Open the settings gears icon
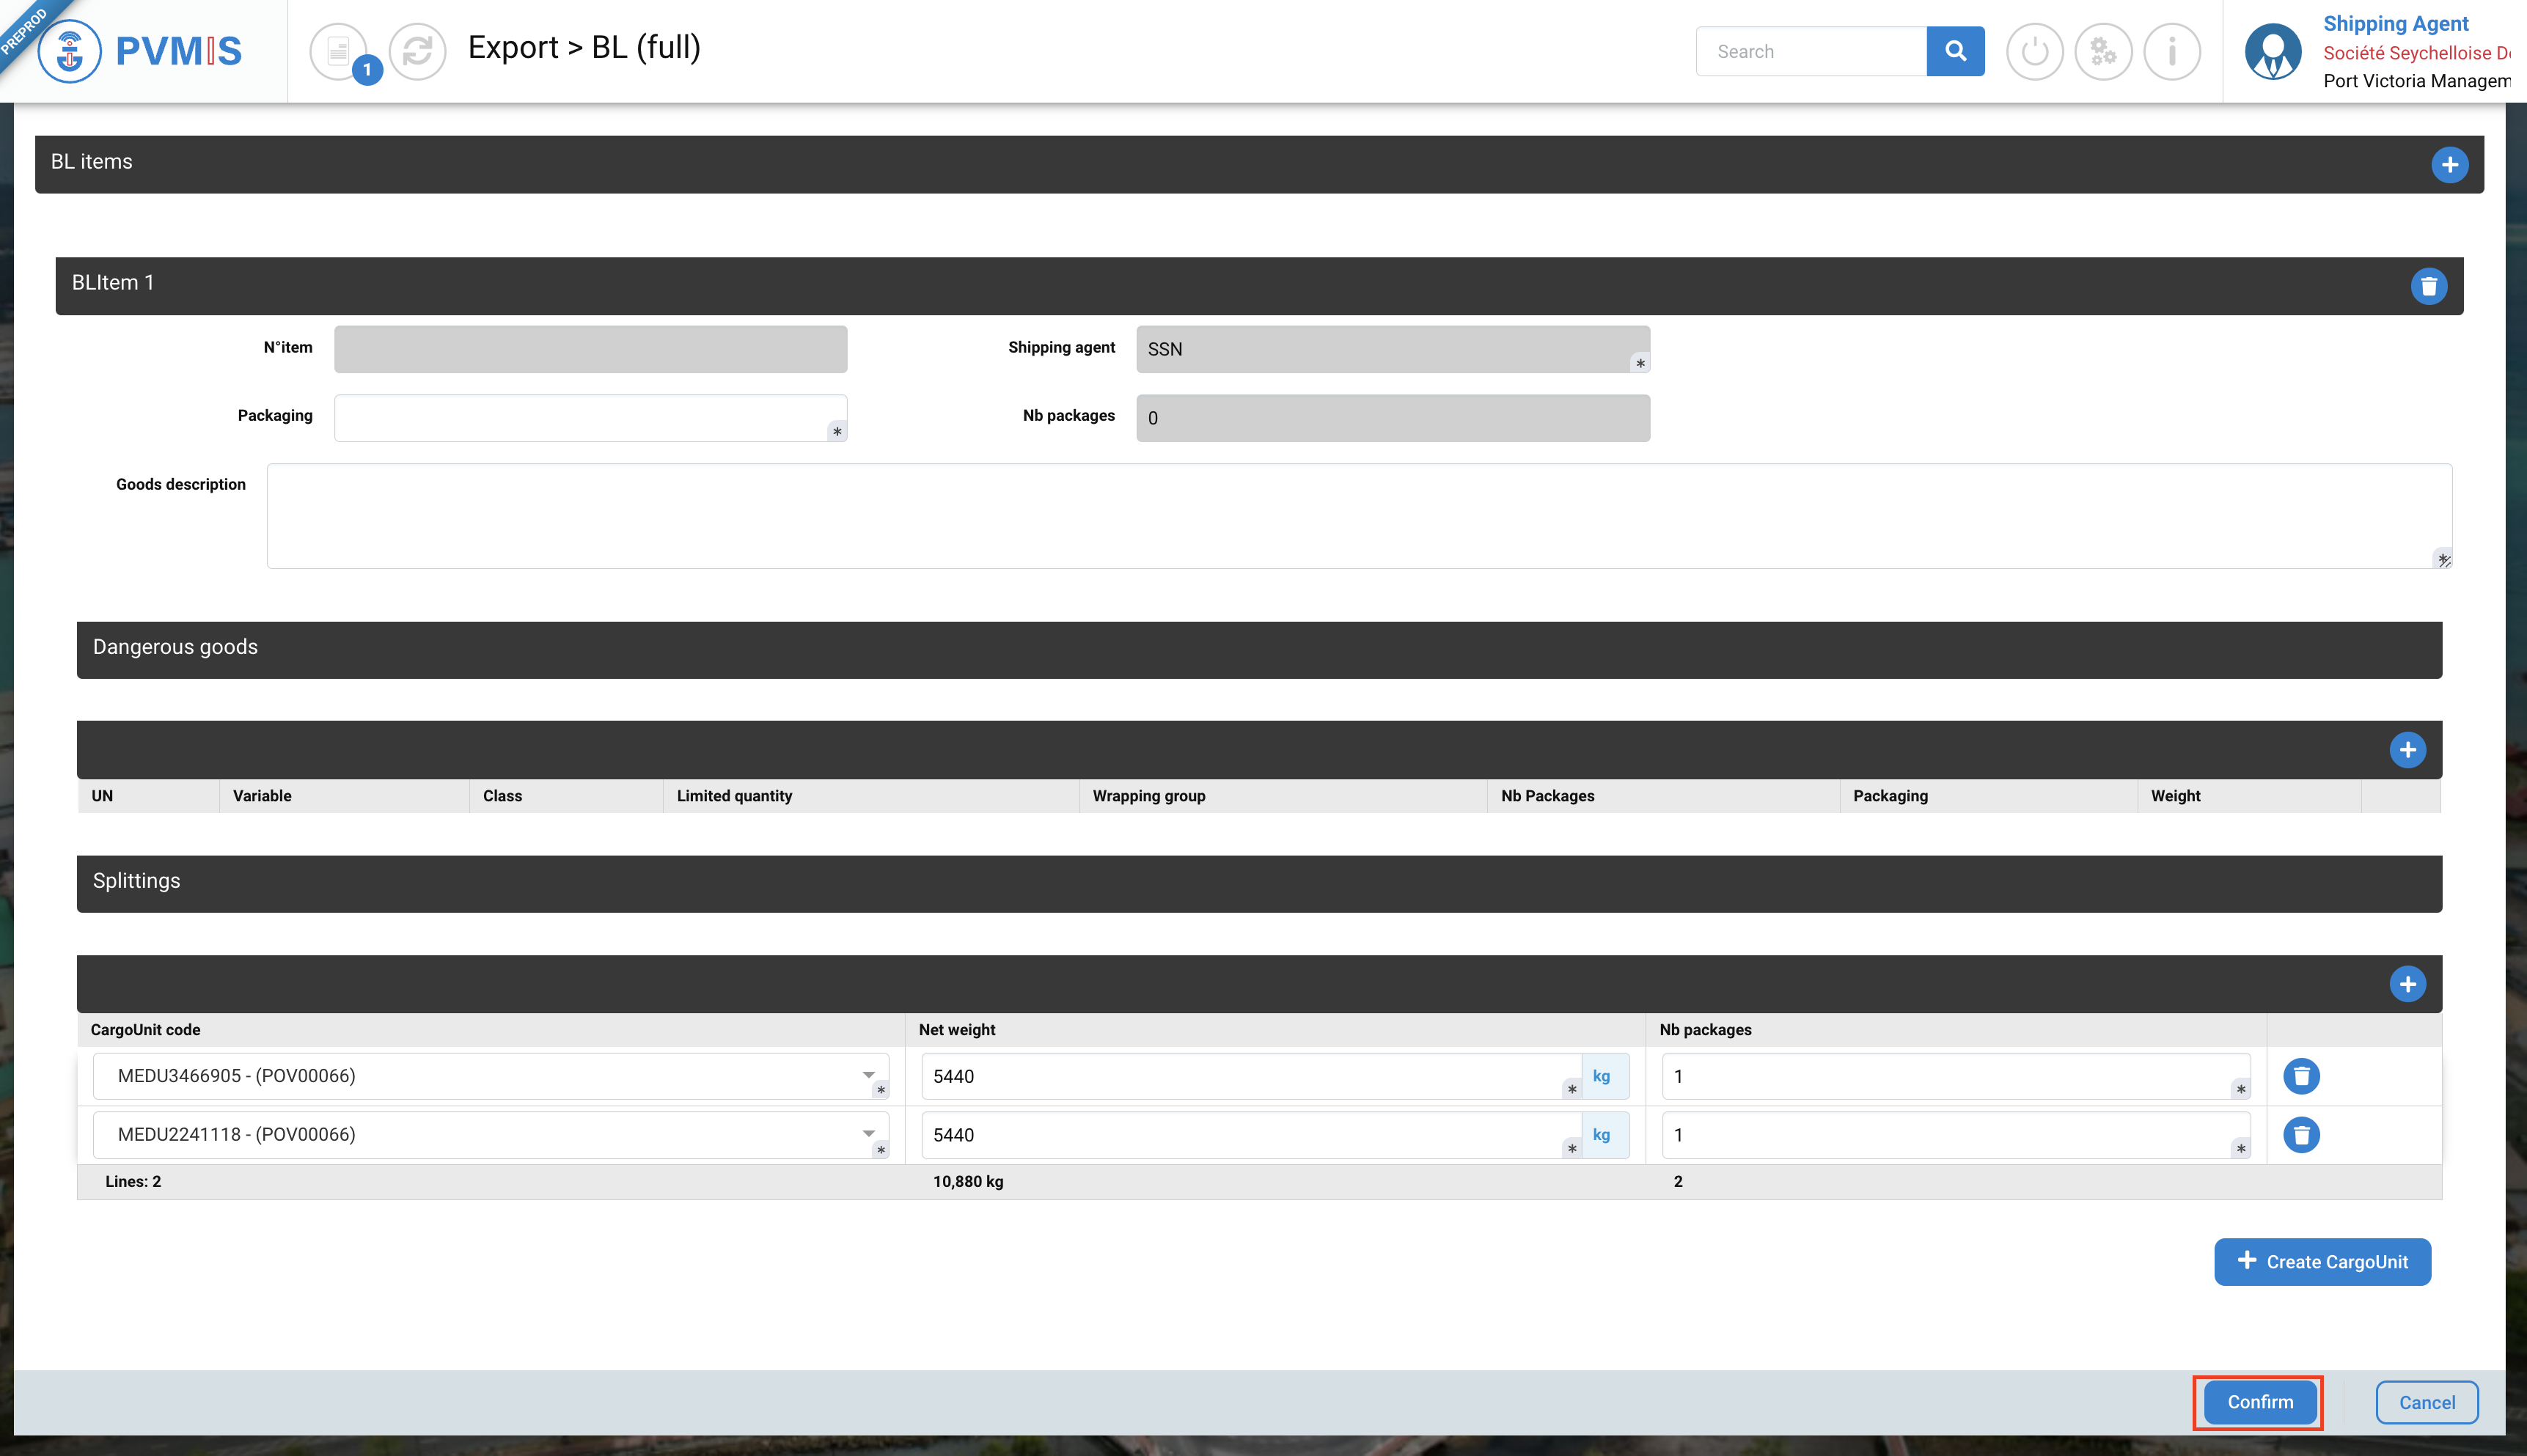Image resolution: width=2527 pixels, height=1456 pixels. coord(2103,51)
